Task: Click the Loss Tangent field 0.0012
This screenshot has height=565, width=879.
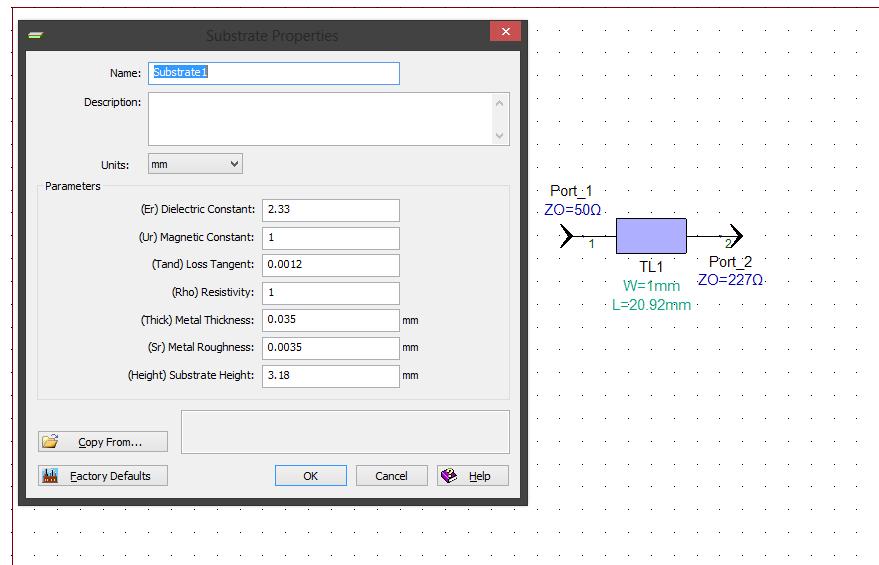Action: (331, 265)
